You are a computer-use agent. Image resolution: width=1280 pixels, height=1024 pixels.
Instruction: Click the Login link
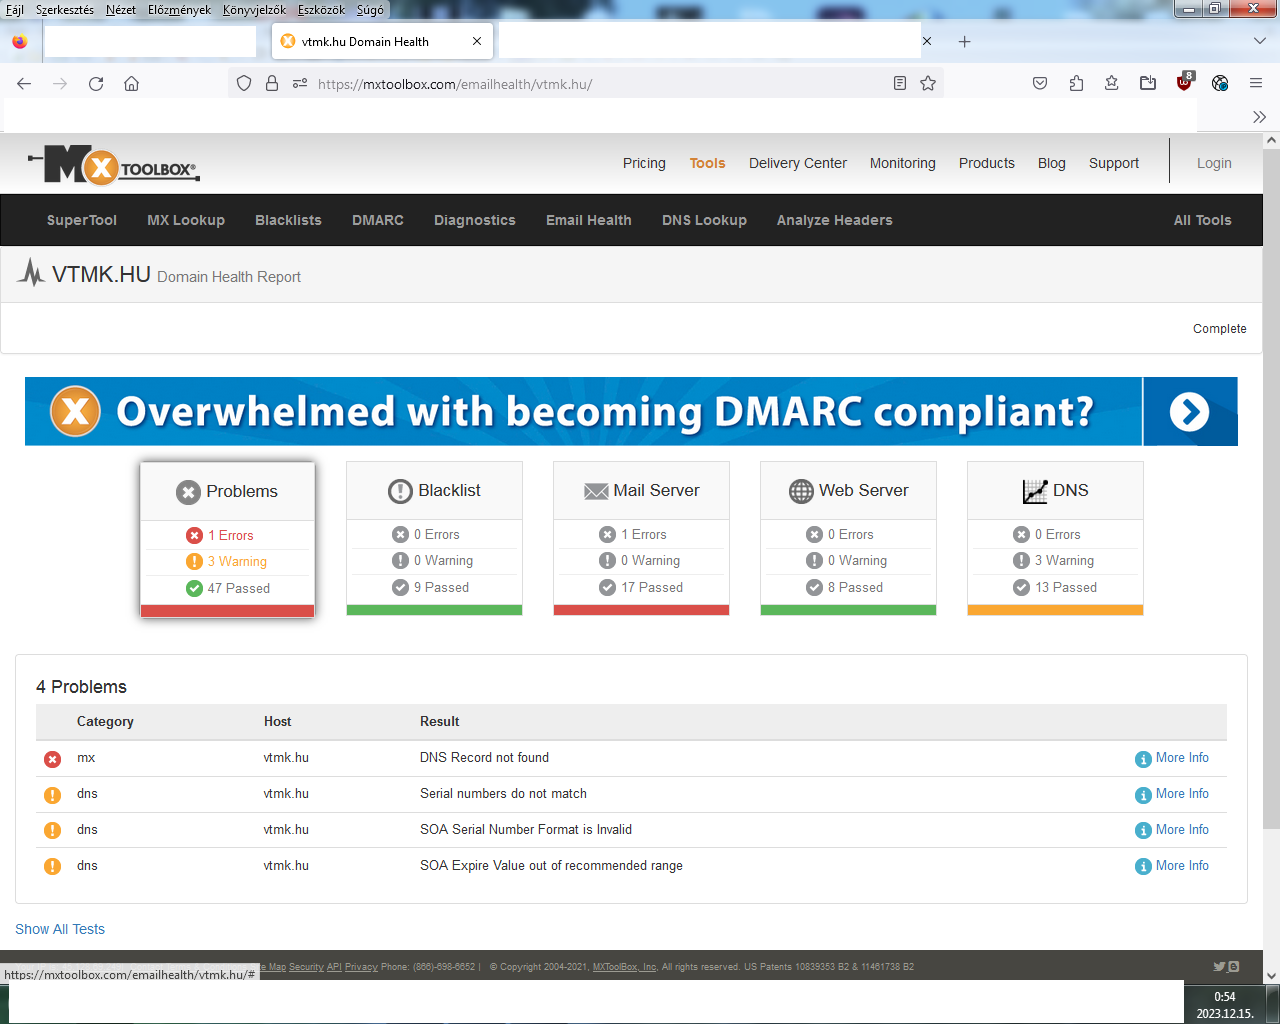pos(1214,163)
